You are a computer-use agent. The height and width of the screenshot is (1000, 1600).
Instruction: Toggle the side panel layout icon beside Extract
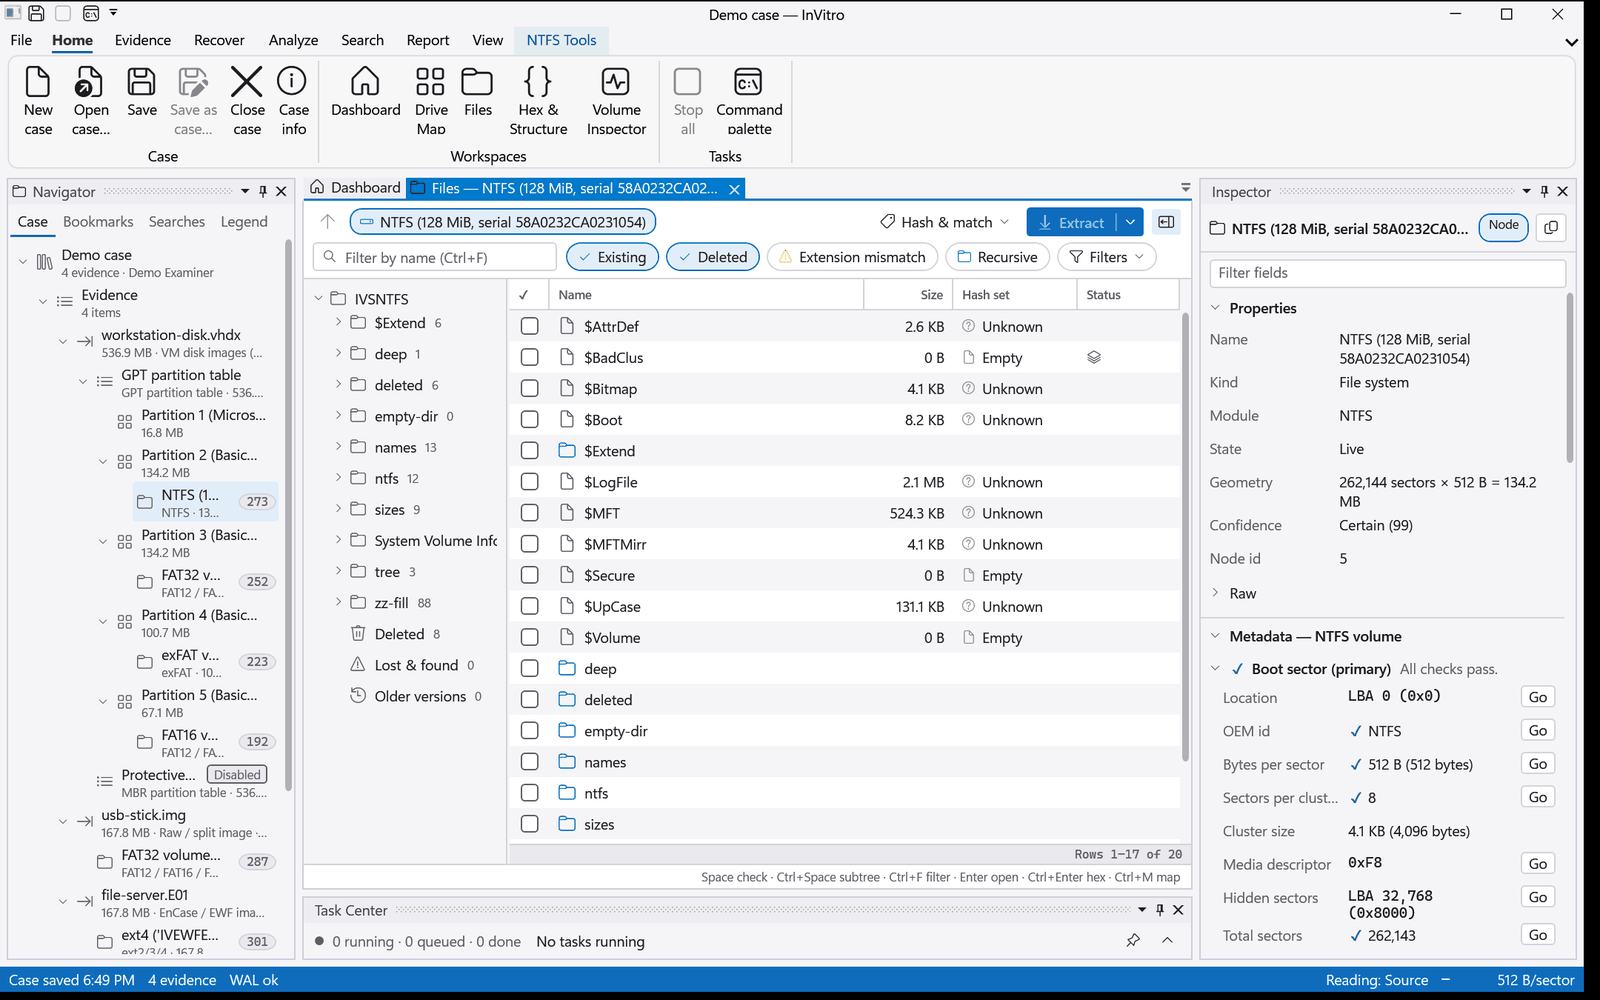[x=1166, y=222]
